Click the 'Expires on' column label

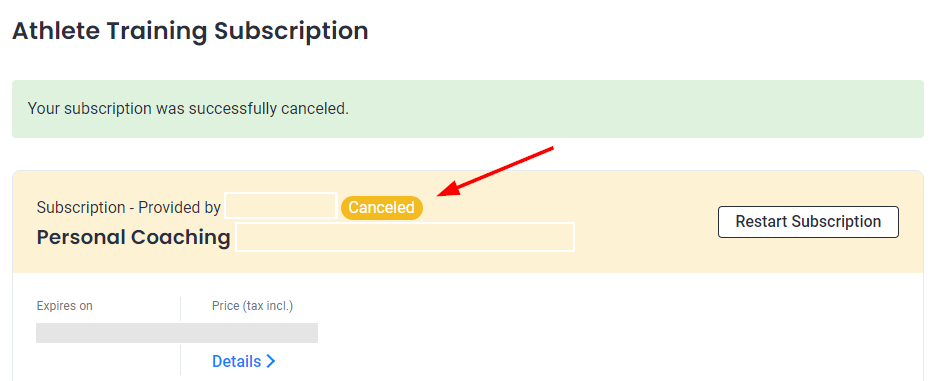click(65, 306)
